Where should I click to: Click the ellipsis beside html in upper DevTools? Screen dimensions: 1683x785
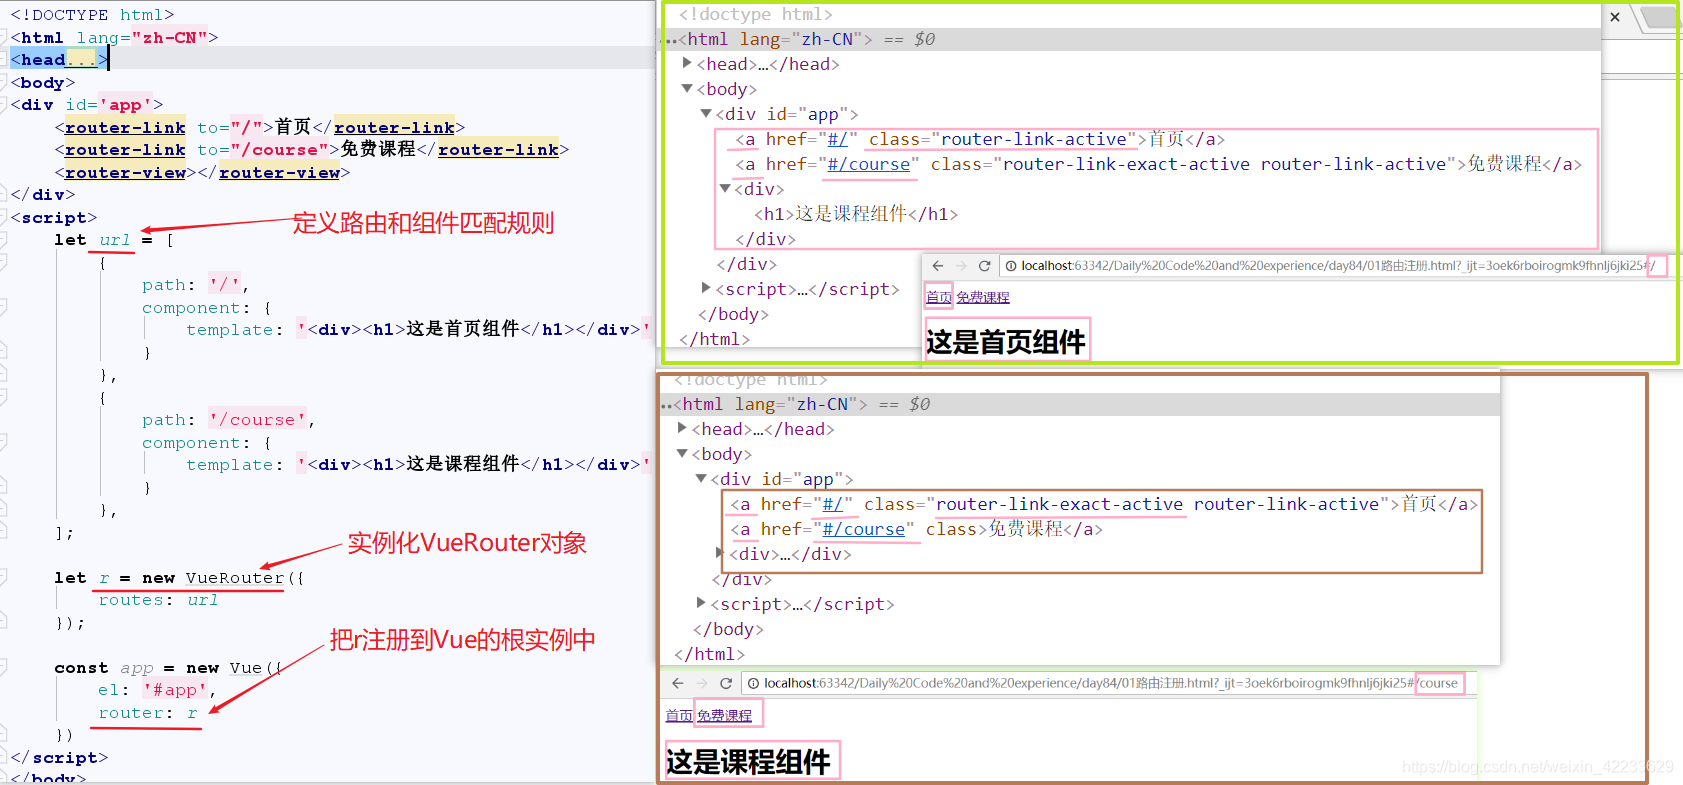point(670,41)
